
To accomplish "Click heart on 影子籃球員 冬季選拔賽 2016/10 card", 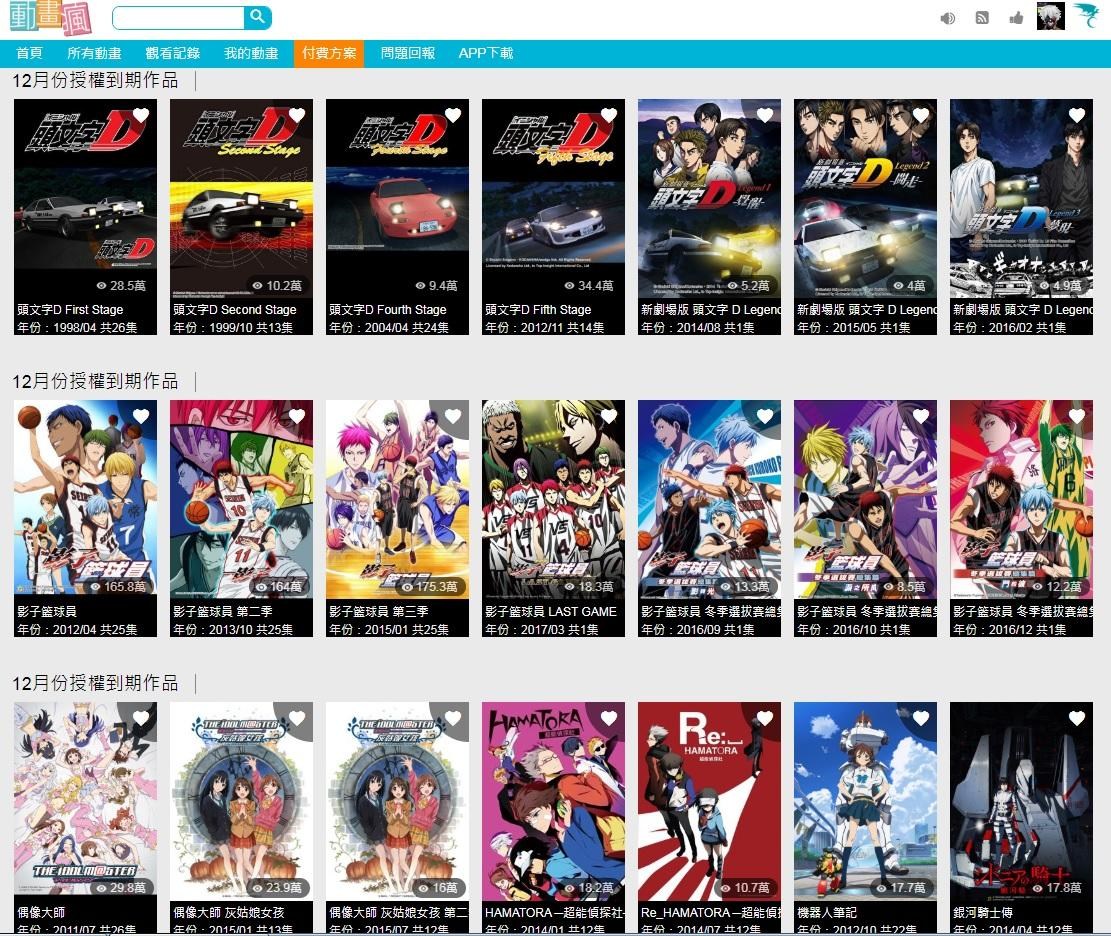I will click(x=920, y=416).
